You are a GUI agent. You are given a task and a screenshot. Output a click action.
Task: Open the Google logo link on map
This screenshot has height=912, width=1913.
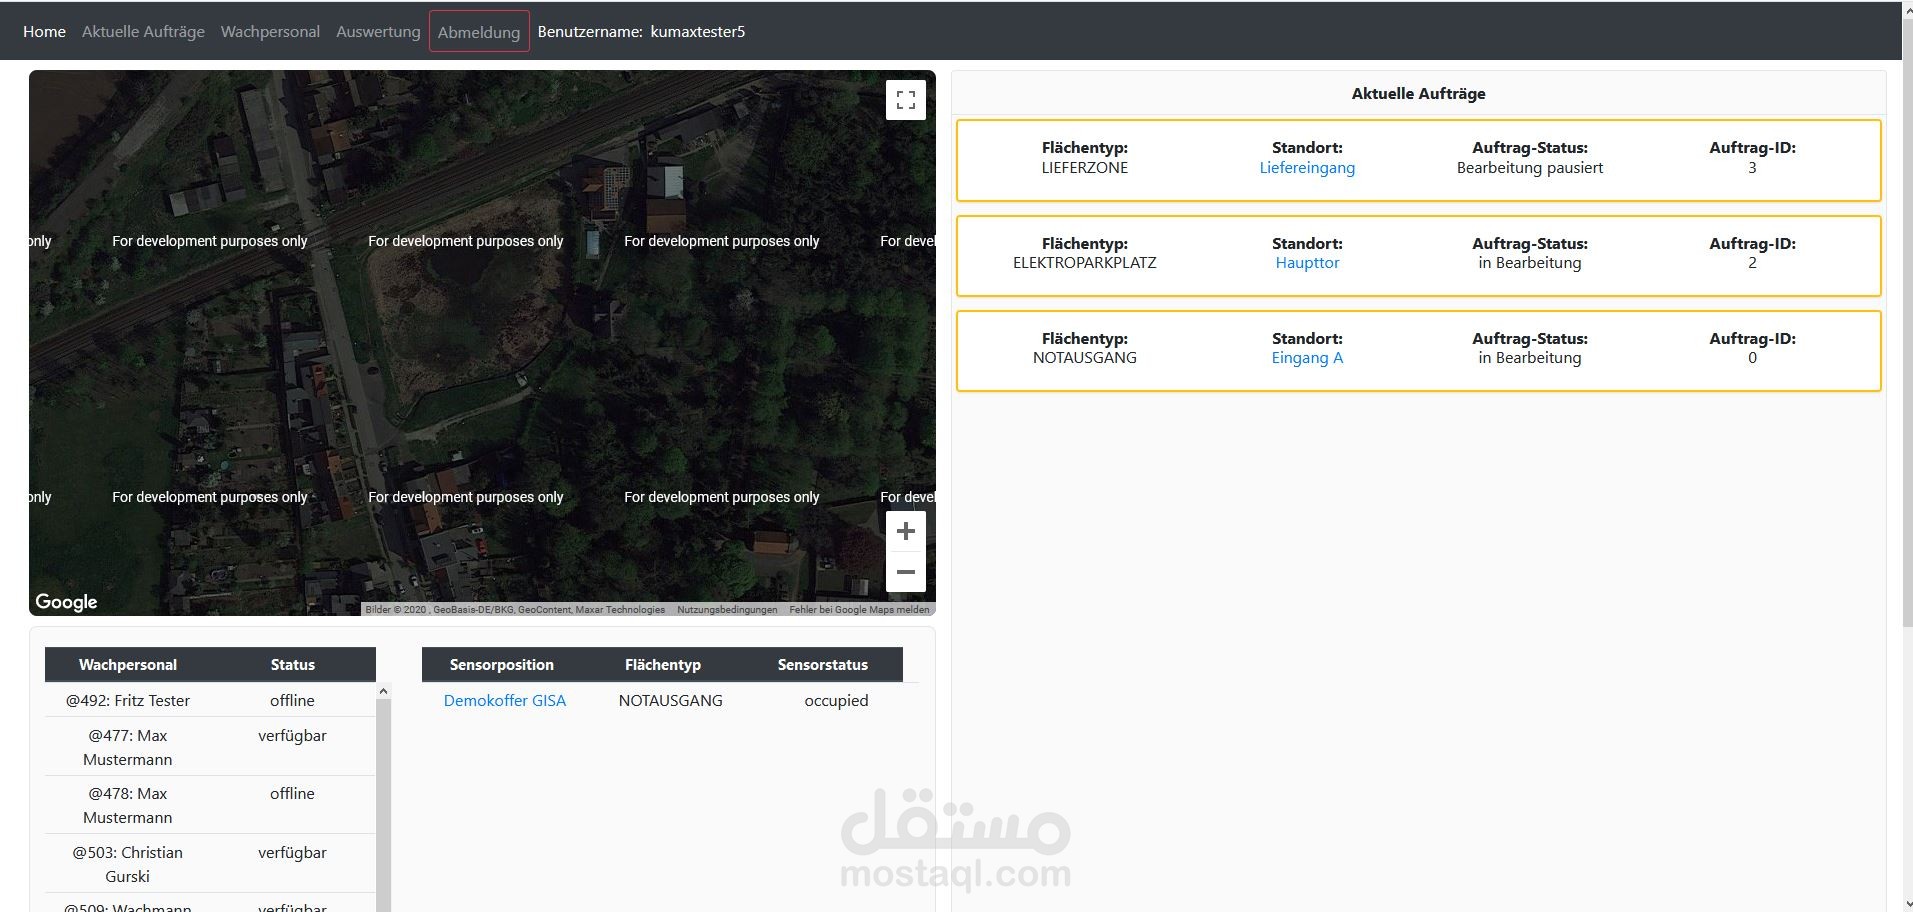[x=66, y=601]
